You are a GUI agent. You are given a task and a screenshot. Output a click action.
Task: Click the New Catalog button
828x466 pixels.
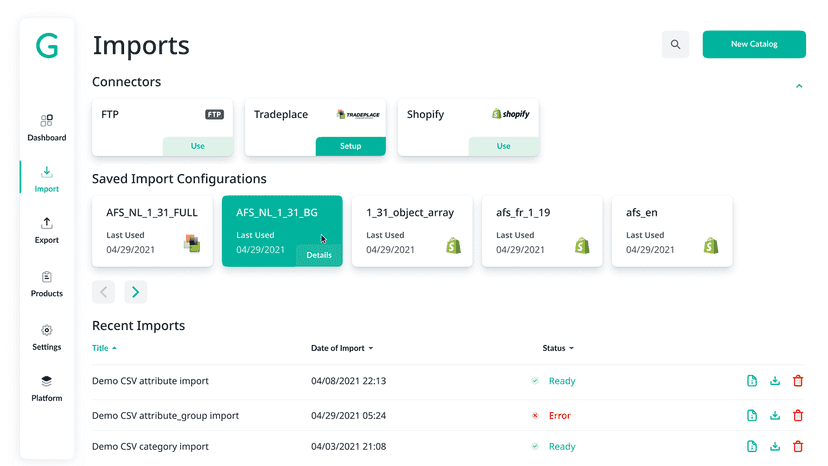(x=754, y=44)
